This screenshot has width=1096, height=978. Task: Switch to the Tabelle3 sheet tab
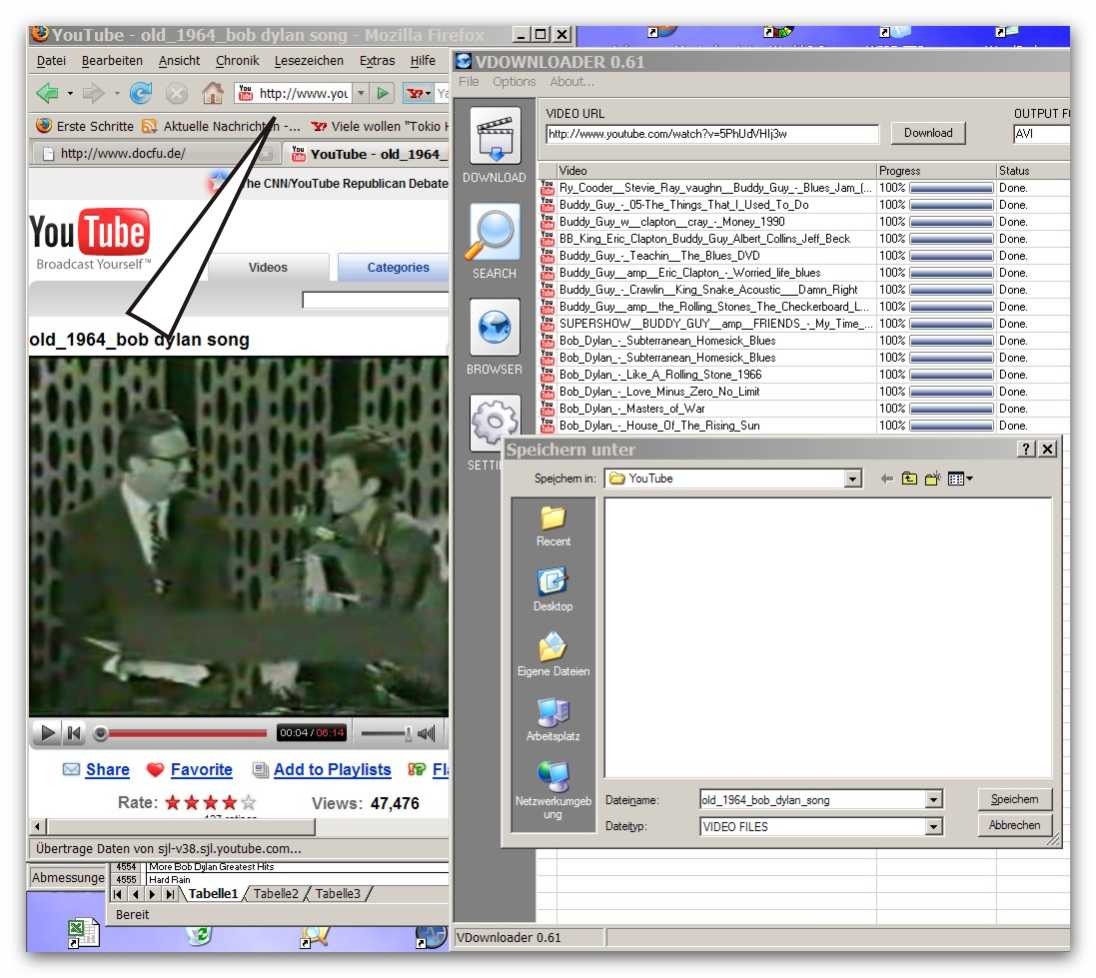point(338,894)
